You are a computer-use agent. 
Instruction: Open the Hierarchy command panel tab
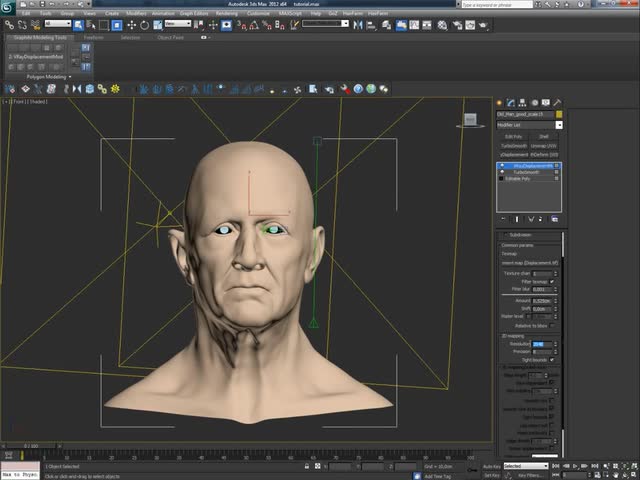(x=522, y=103)
